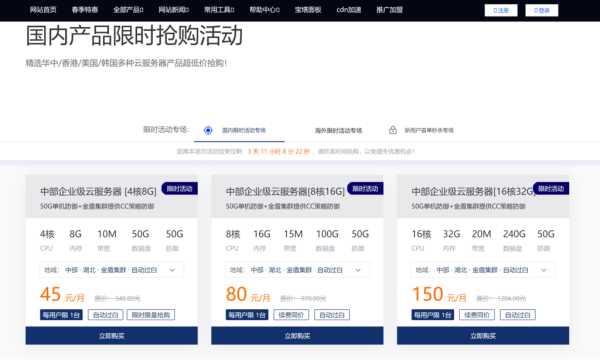Open the 地域 region dropdown on the 8核16G card
The image size is (600, 360).
coord(297,270)
